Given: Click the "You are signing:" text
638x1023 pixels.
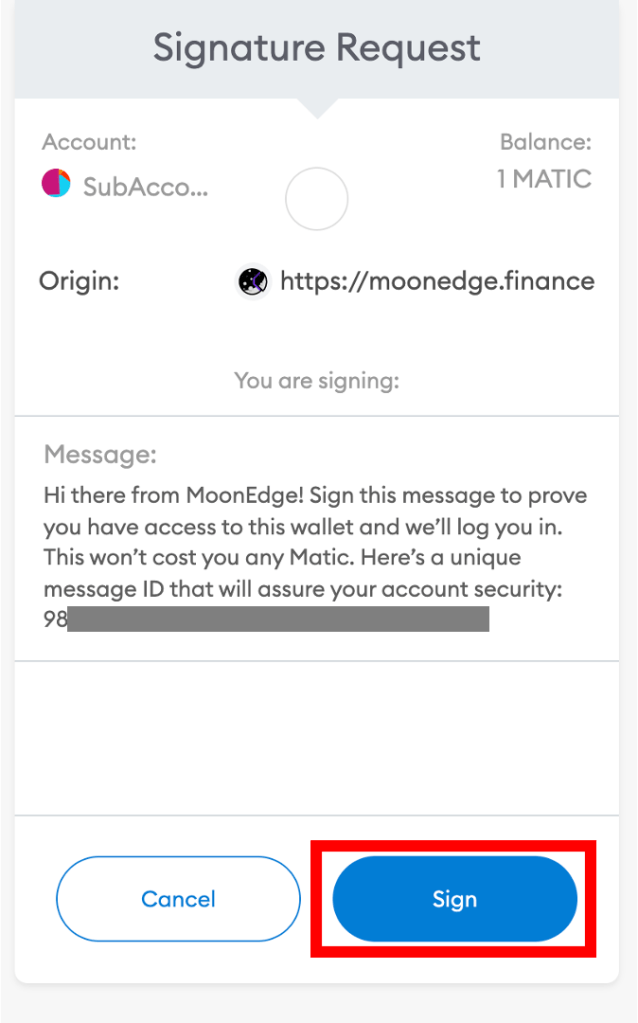Looking at the screenshot, I should tap(316, 380).
